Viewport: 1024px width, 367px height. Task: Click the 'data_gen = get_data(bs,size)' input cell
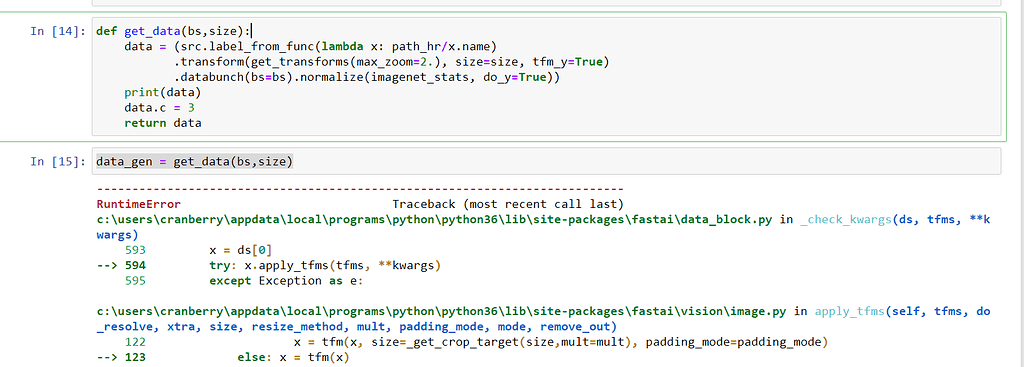[x=547, y=161]
